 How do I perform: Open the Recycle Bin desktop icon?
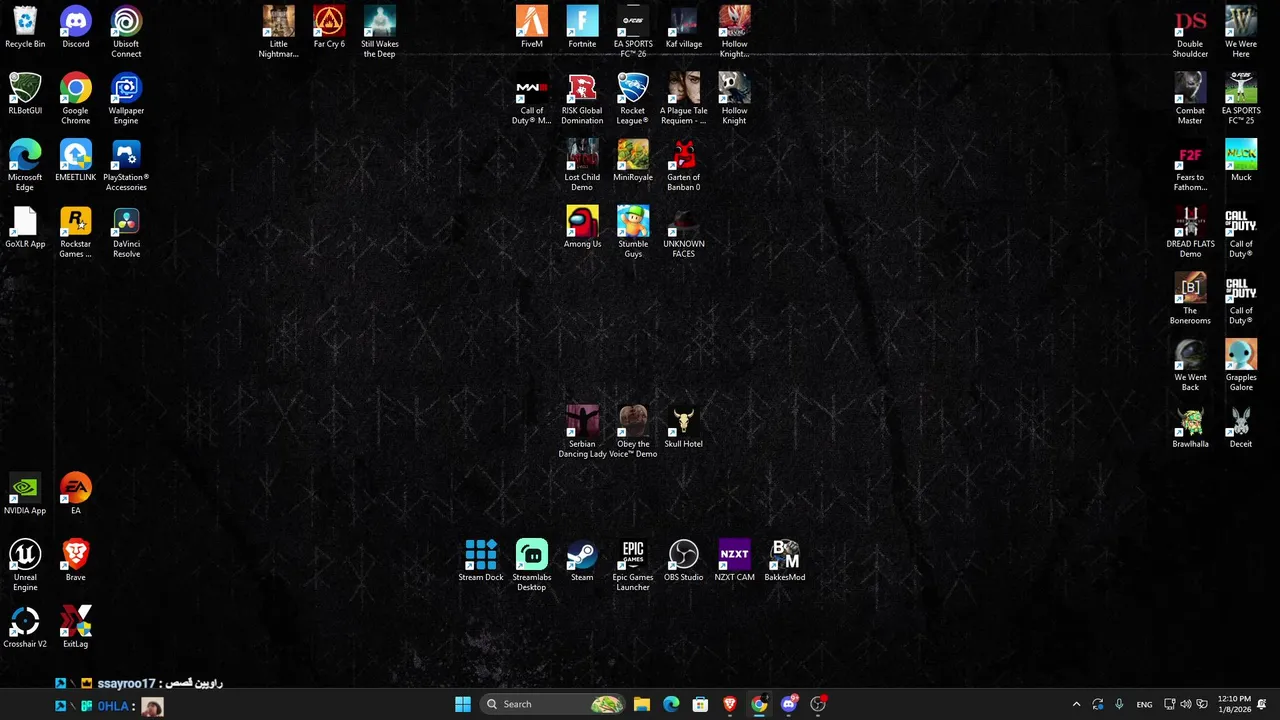(25, 28)
